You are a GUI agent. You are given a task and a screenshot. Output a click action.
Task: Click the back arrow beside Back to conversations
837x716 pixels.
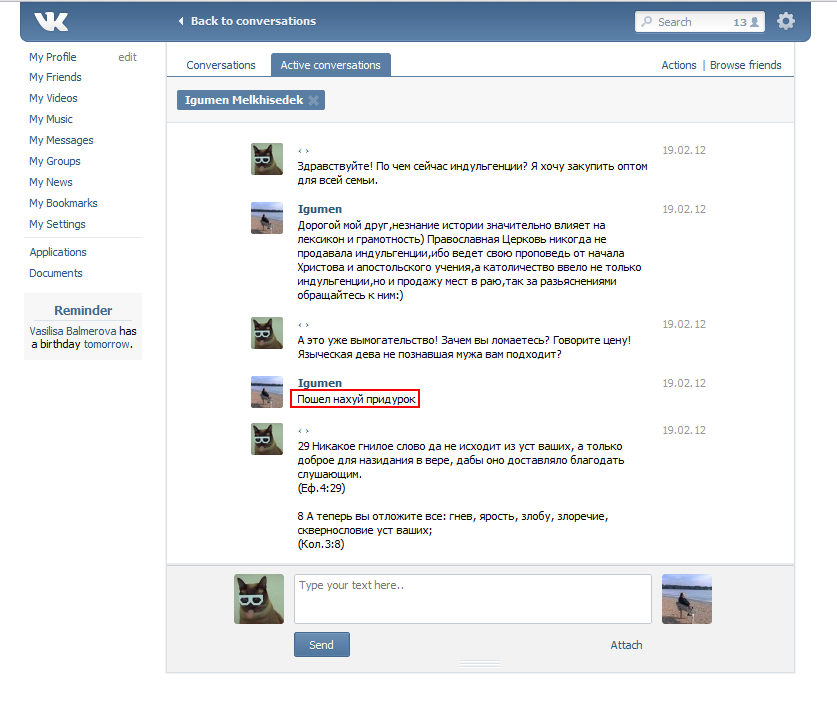pyautogui.click(x=181, y=21)
